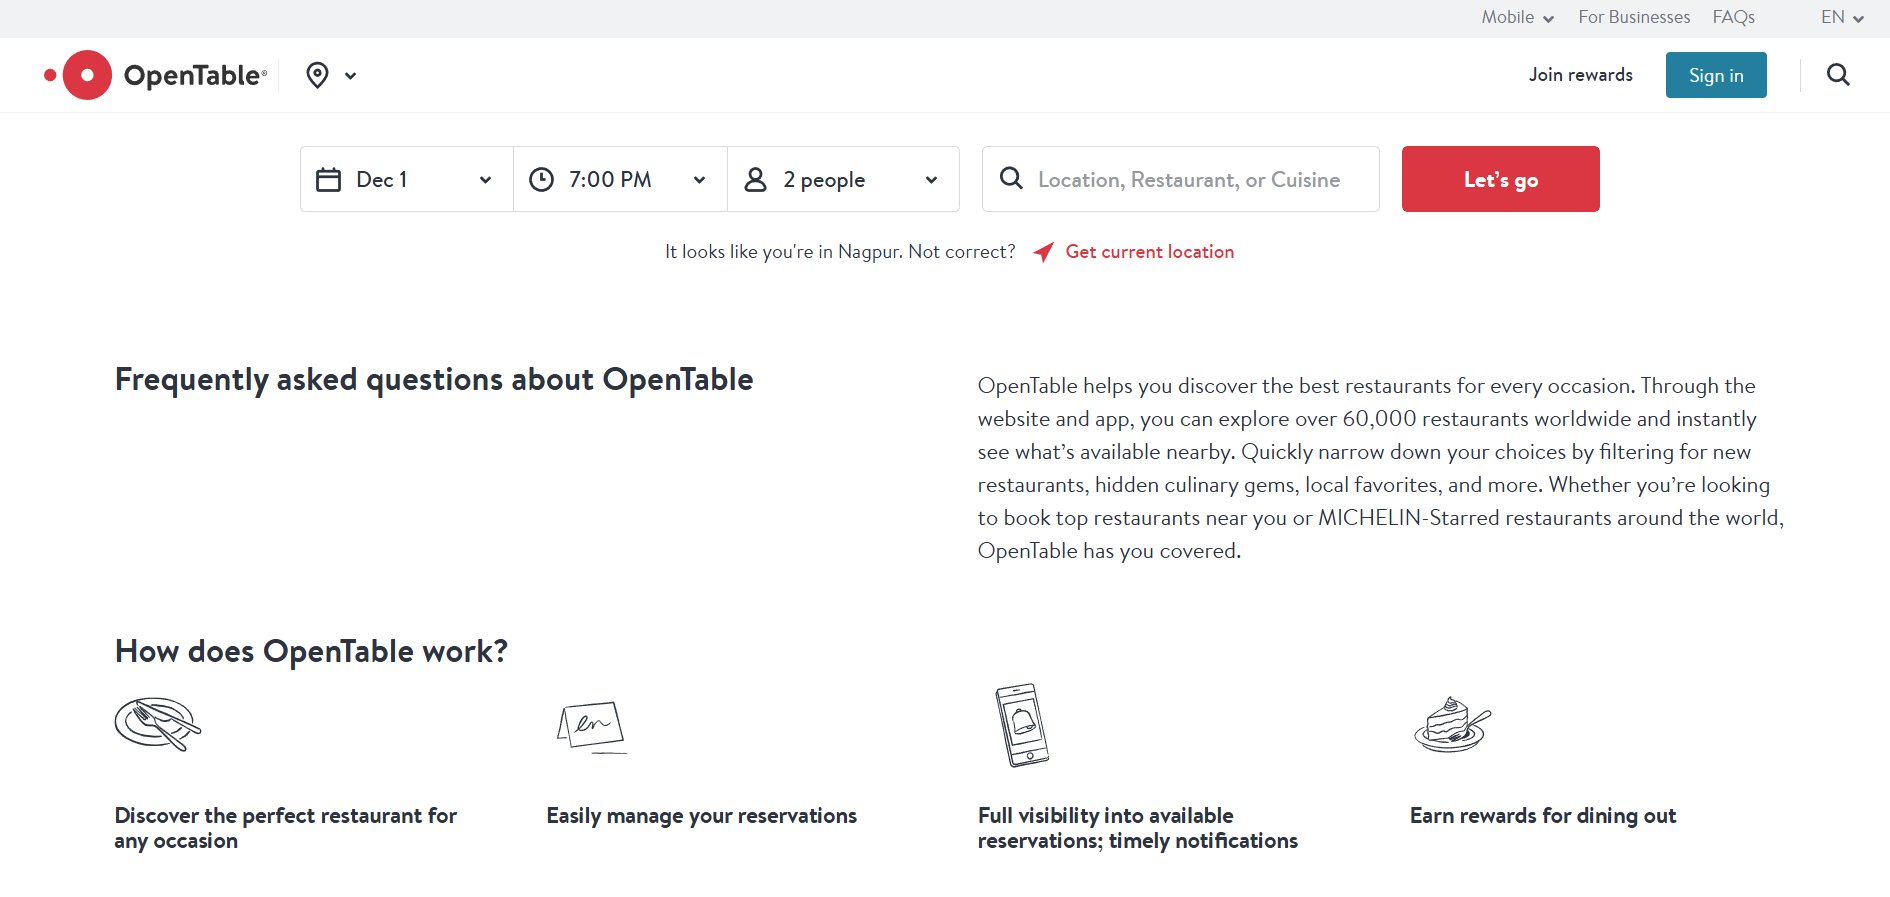Expand the Mobile menu

click(x=1517, y=17)
